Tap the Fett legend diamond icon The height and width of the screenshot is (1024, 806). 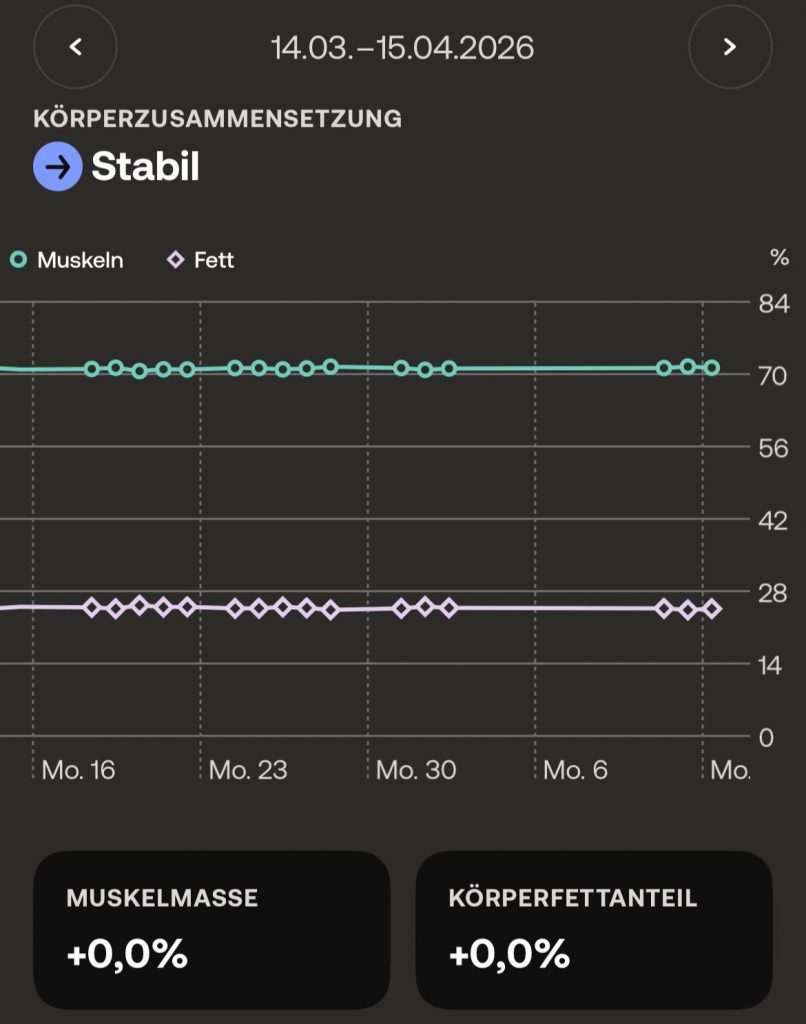tap(176, 260)
